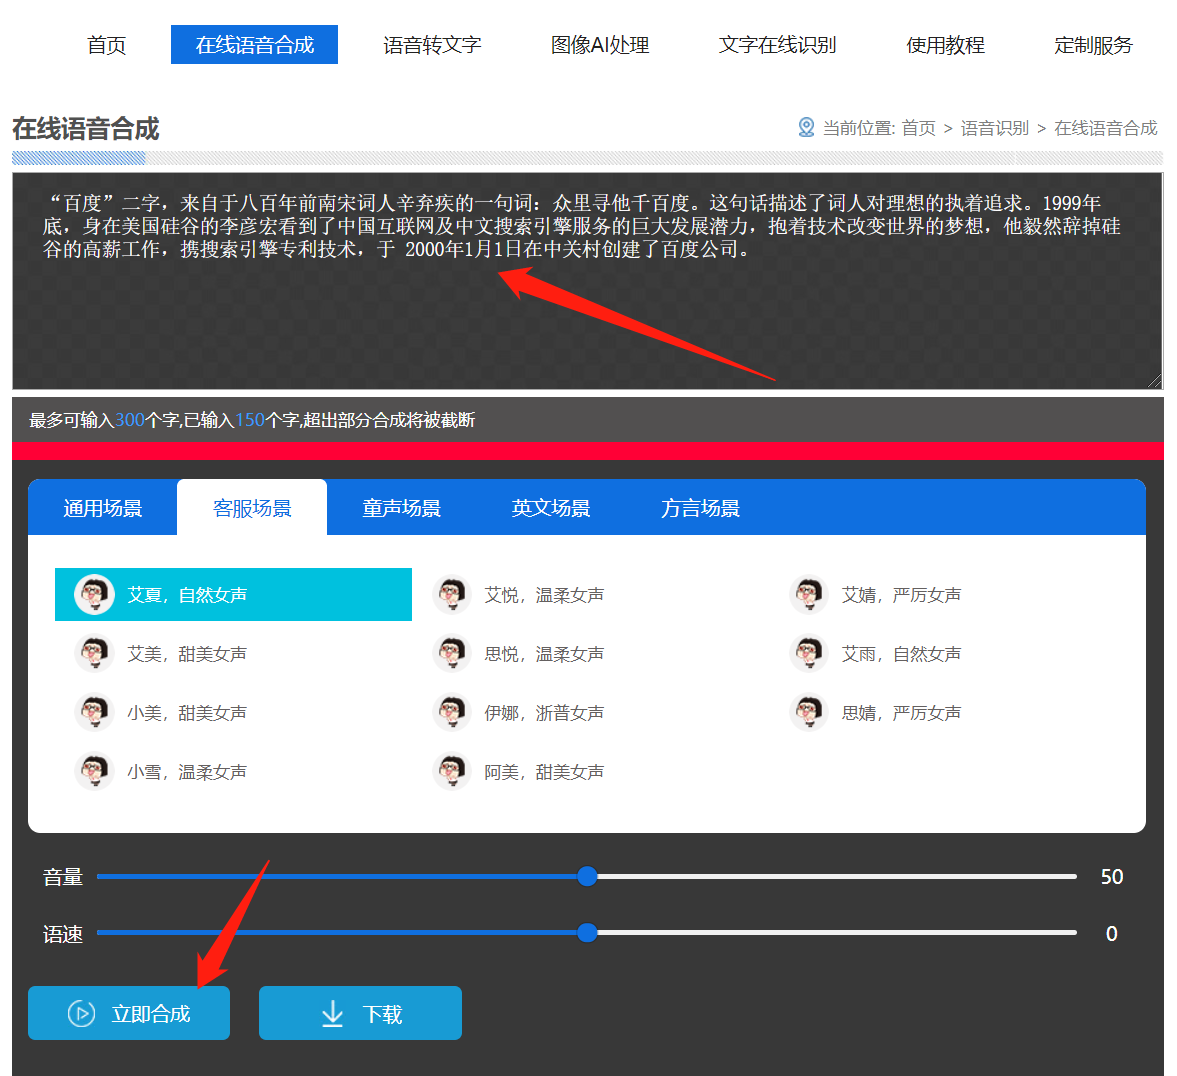
Task: Click the avatar icon beside 艾婧 严厉女声
Action: coord(809,595)
